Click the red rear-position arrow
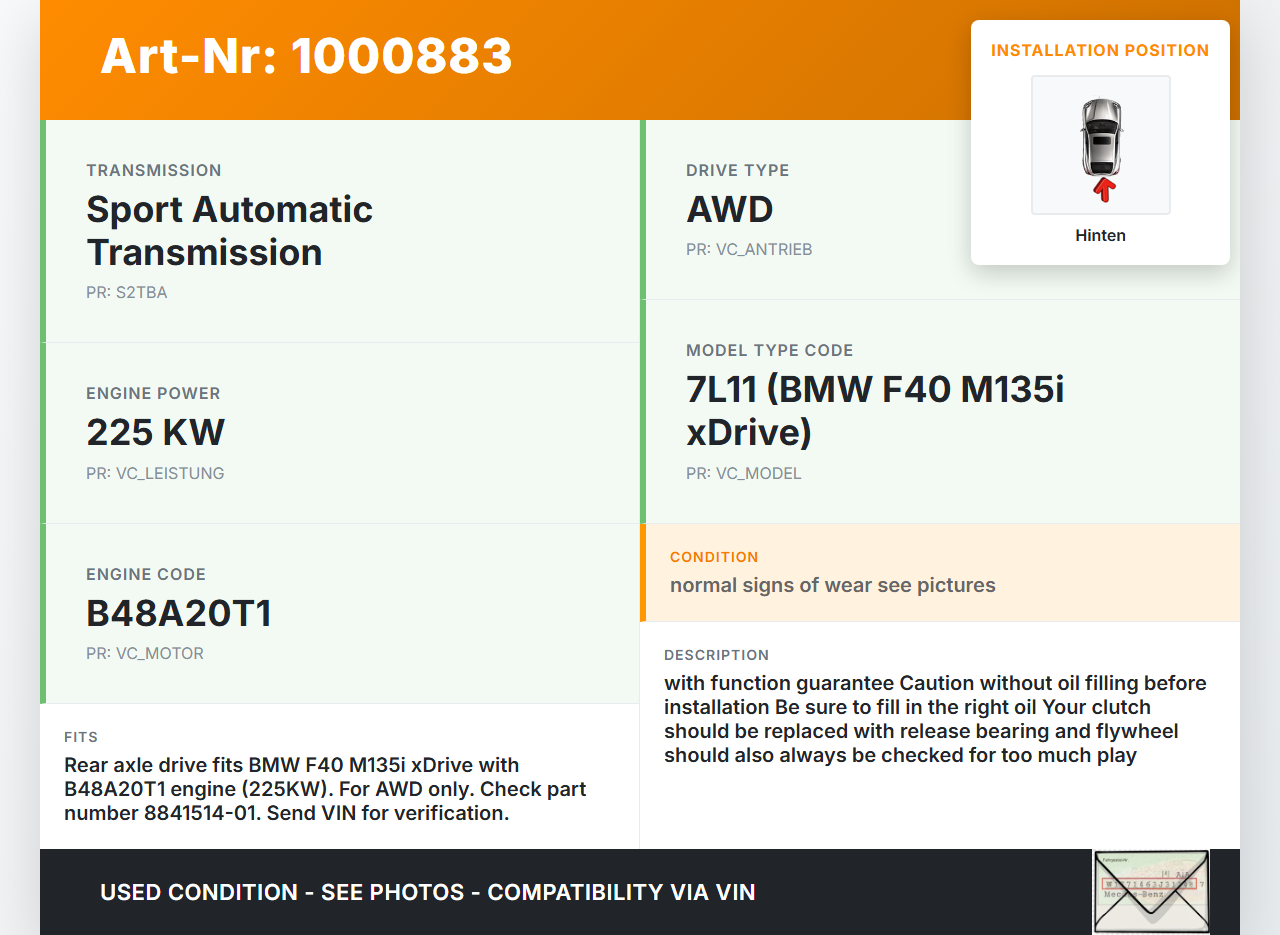The width and height of the screenshot is (1280, 935). point(1103,189)
